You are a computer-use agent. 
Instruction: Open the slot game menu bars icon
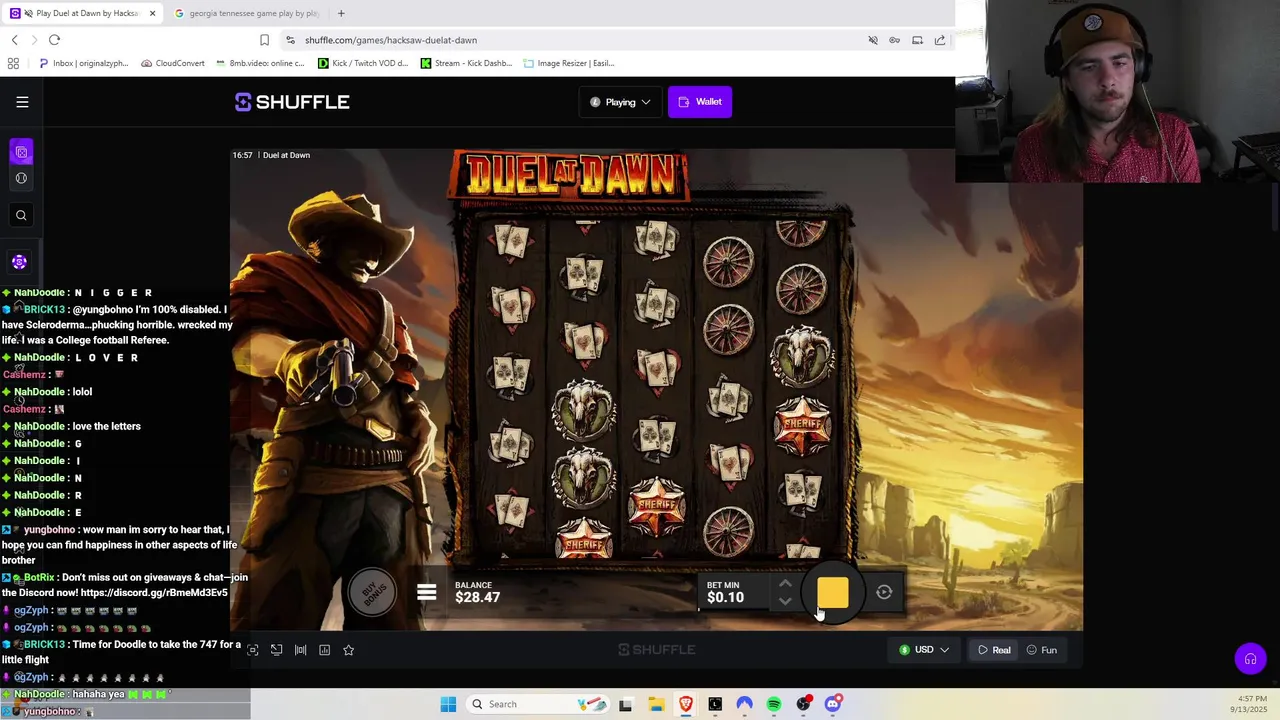(x=427, y=593)
